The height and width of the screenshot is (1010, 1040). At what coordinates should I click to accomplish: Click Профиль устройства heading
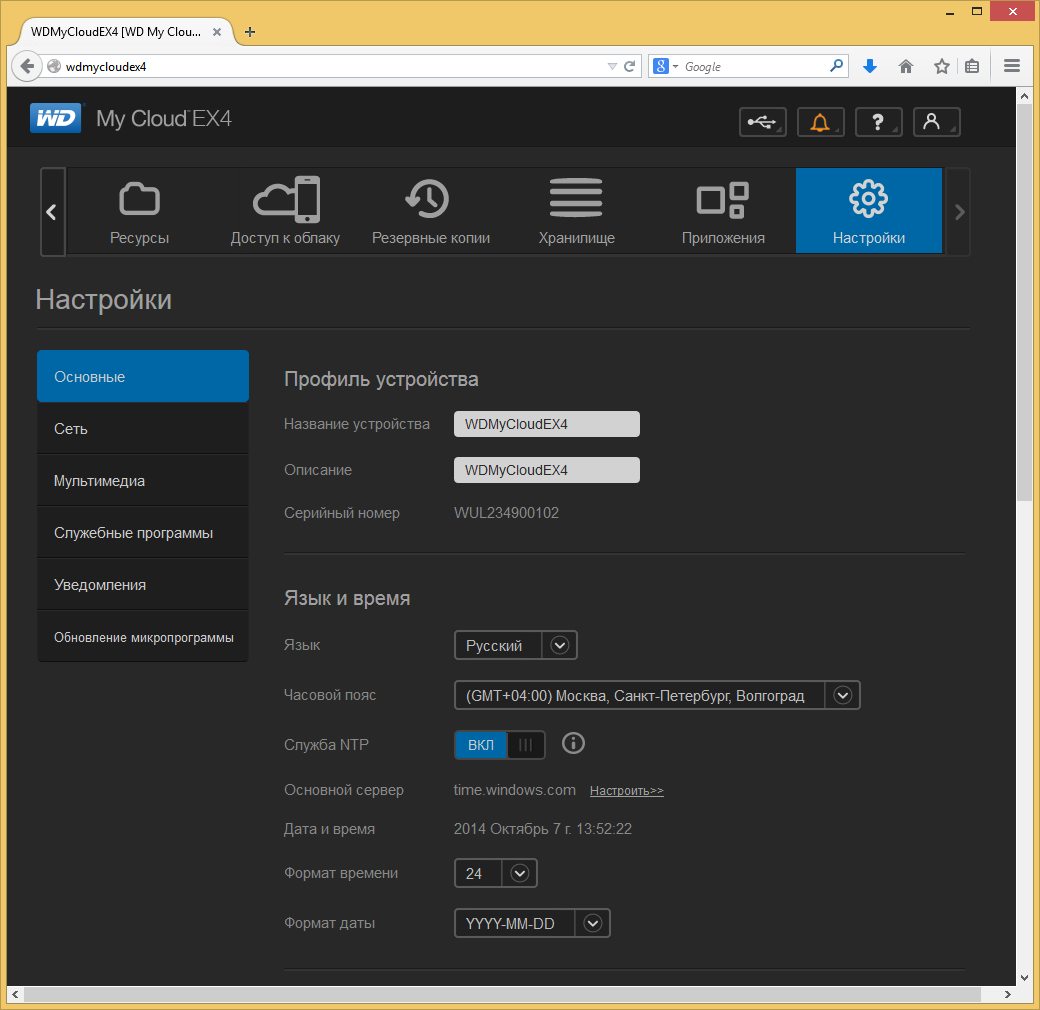(x=381, y=379)
